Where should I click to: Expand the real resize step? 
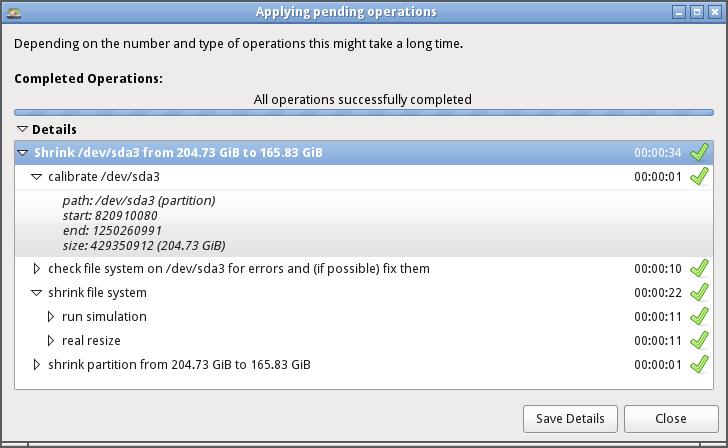51,341
